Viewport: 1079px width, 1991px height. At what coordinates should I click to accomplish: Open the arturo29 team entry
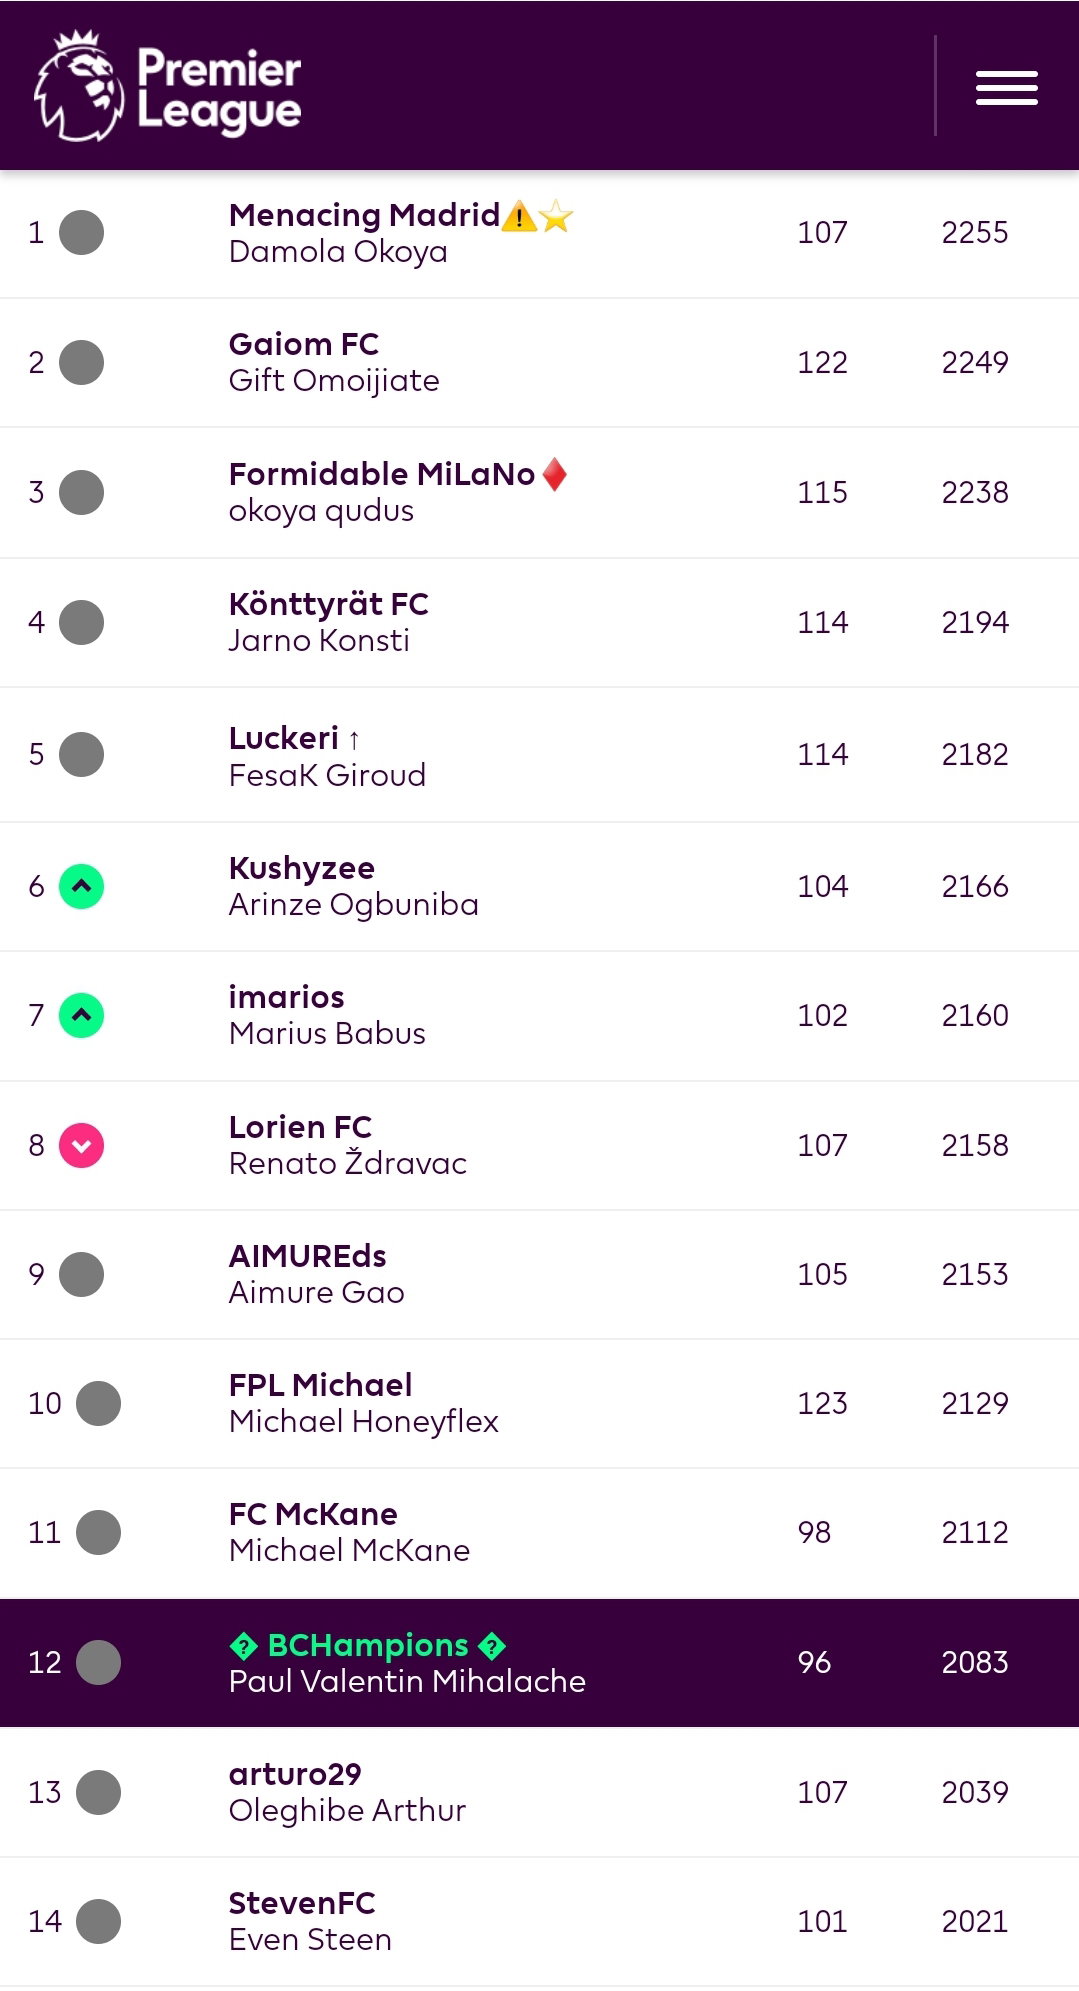[x=295, y=1774]
